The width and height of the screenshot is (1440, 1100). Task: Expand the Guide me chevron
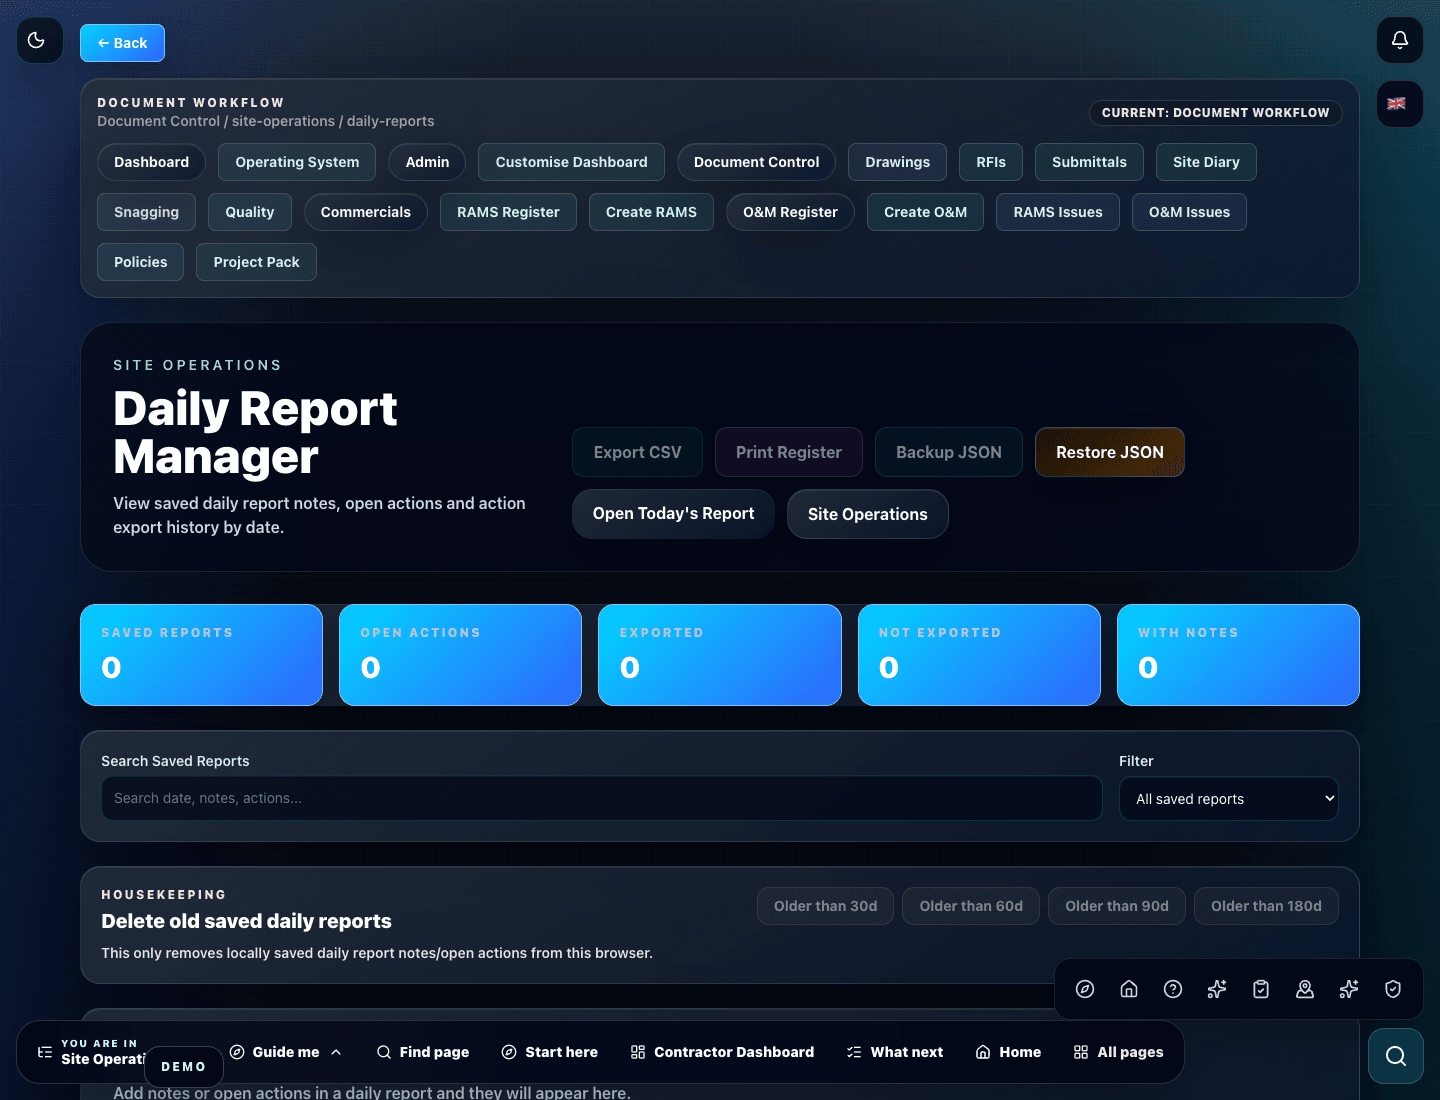pos(336,1052)
